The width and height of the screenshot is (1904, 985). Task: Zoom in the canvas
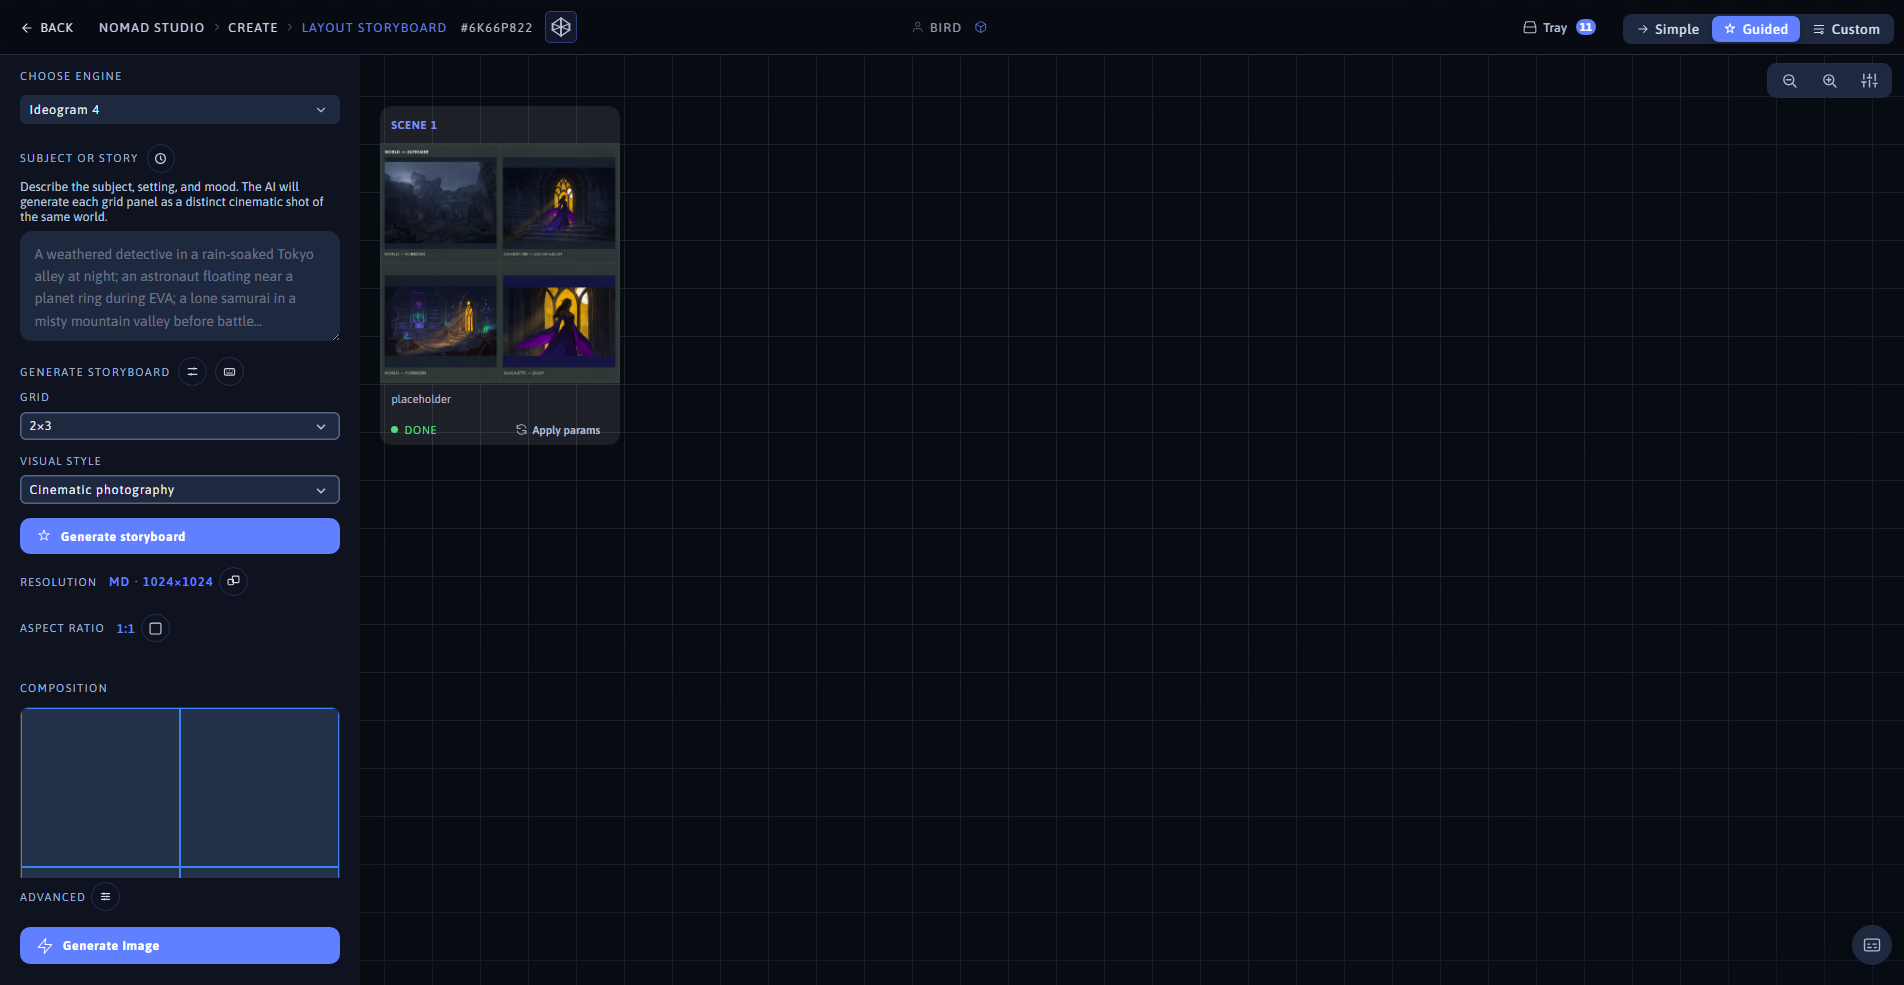(x=1830, y=81)
